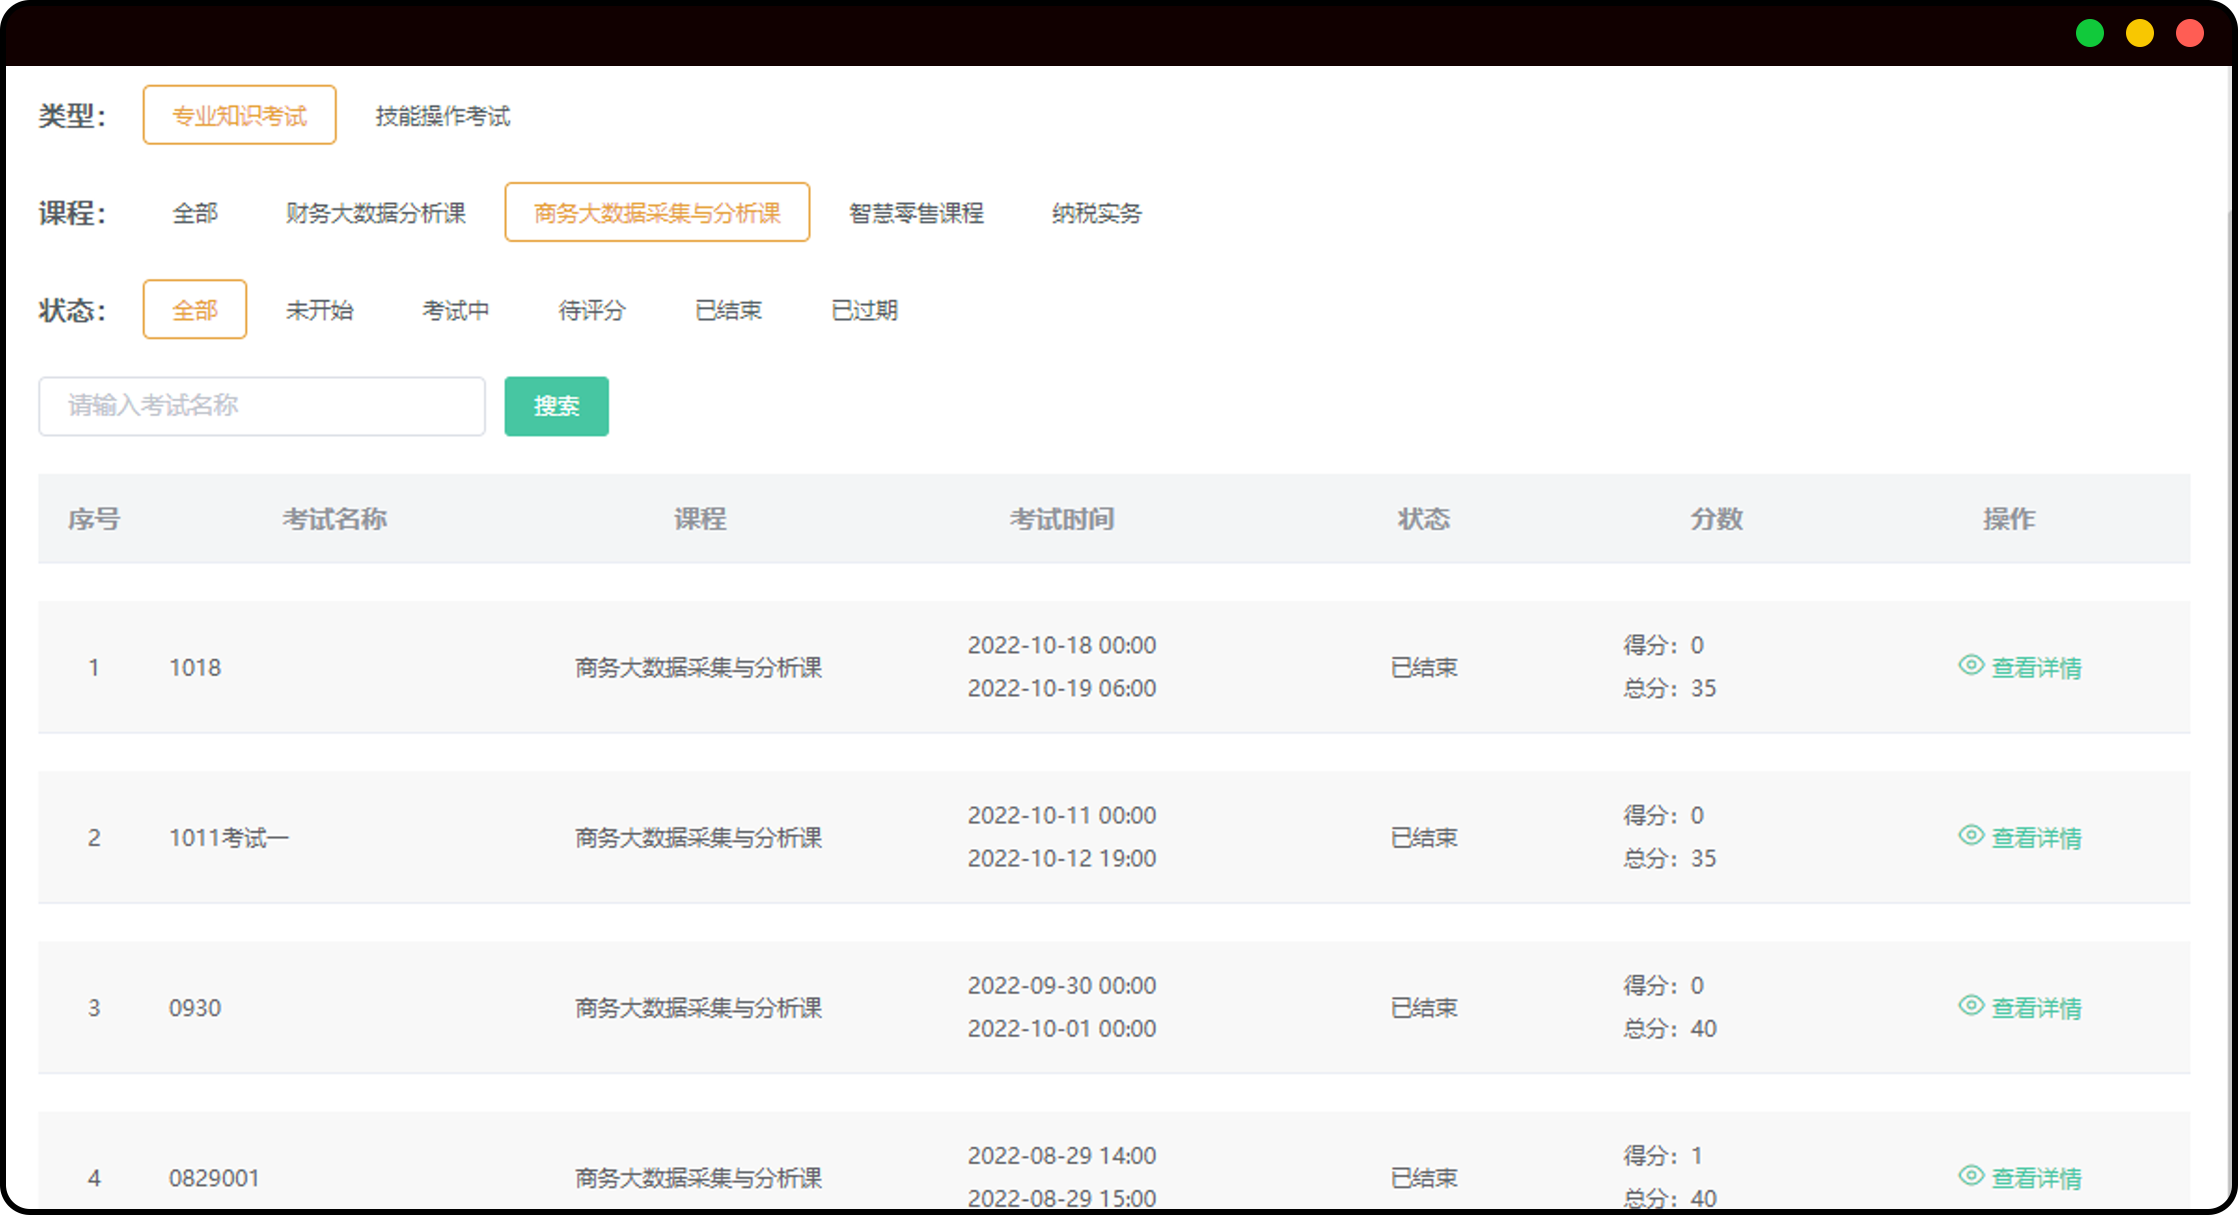Select the 商务大数据采集与分析课 course filter
The height and width of the screenshot is (1215, 2238).
tap(657, 212)
